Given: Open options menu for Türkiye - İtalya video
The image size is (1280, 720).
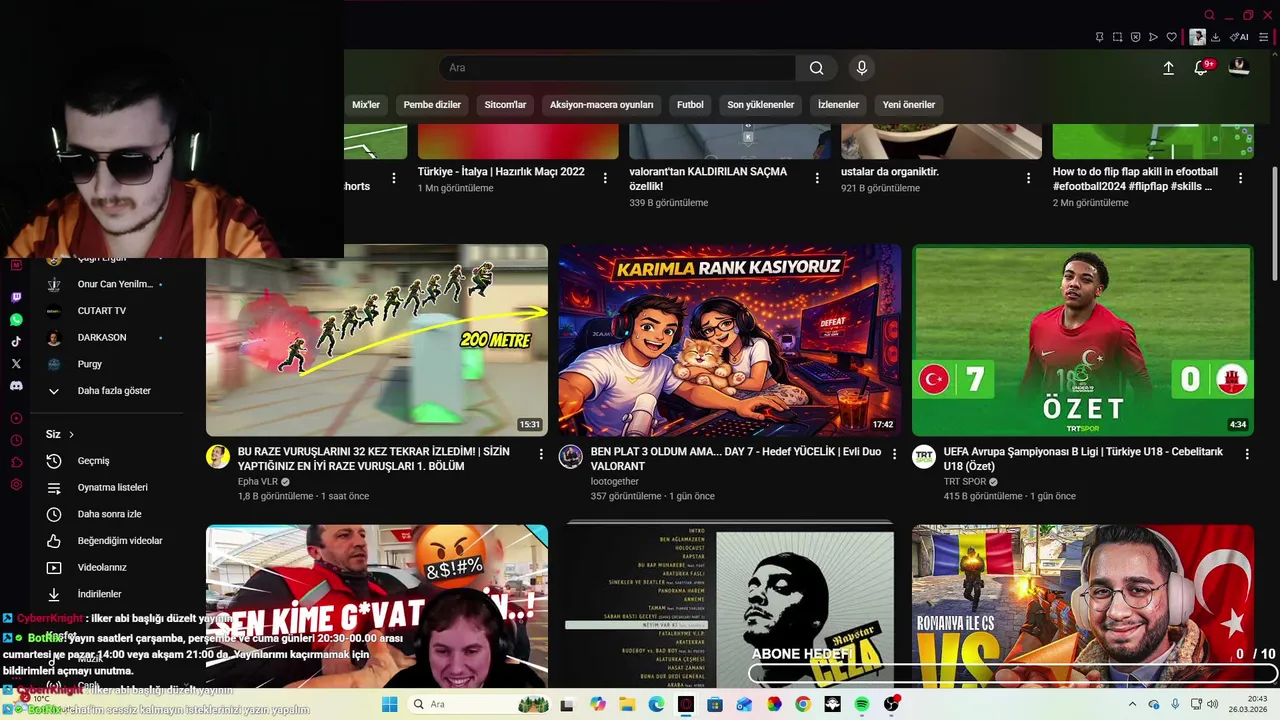Looking at the screenshot, I should point(605,178).
